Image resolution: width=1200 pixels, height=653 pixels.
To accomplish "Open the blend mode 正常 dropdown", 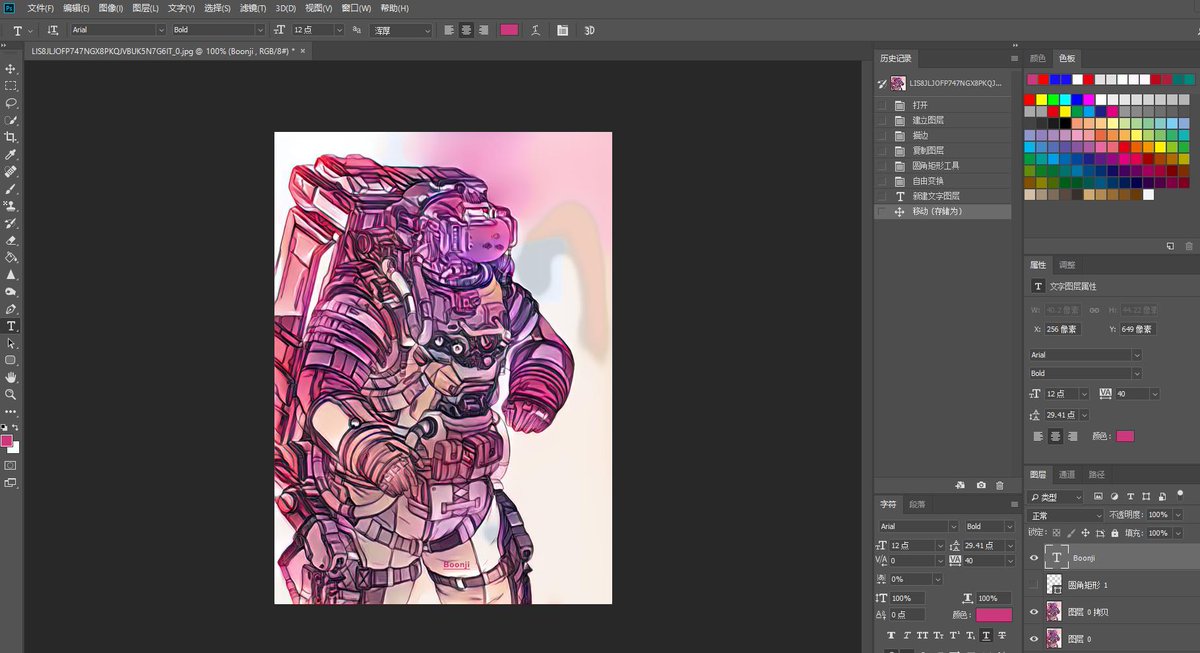I will pyautogui.click(x=1065, y=515).
